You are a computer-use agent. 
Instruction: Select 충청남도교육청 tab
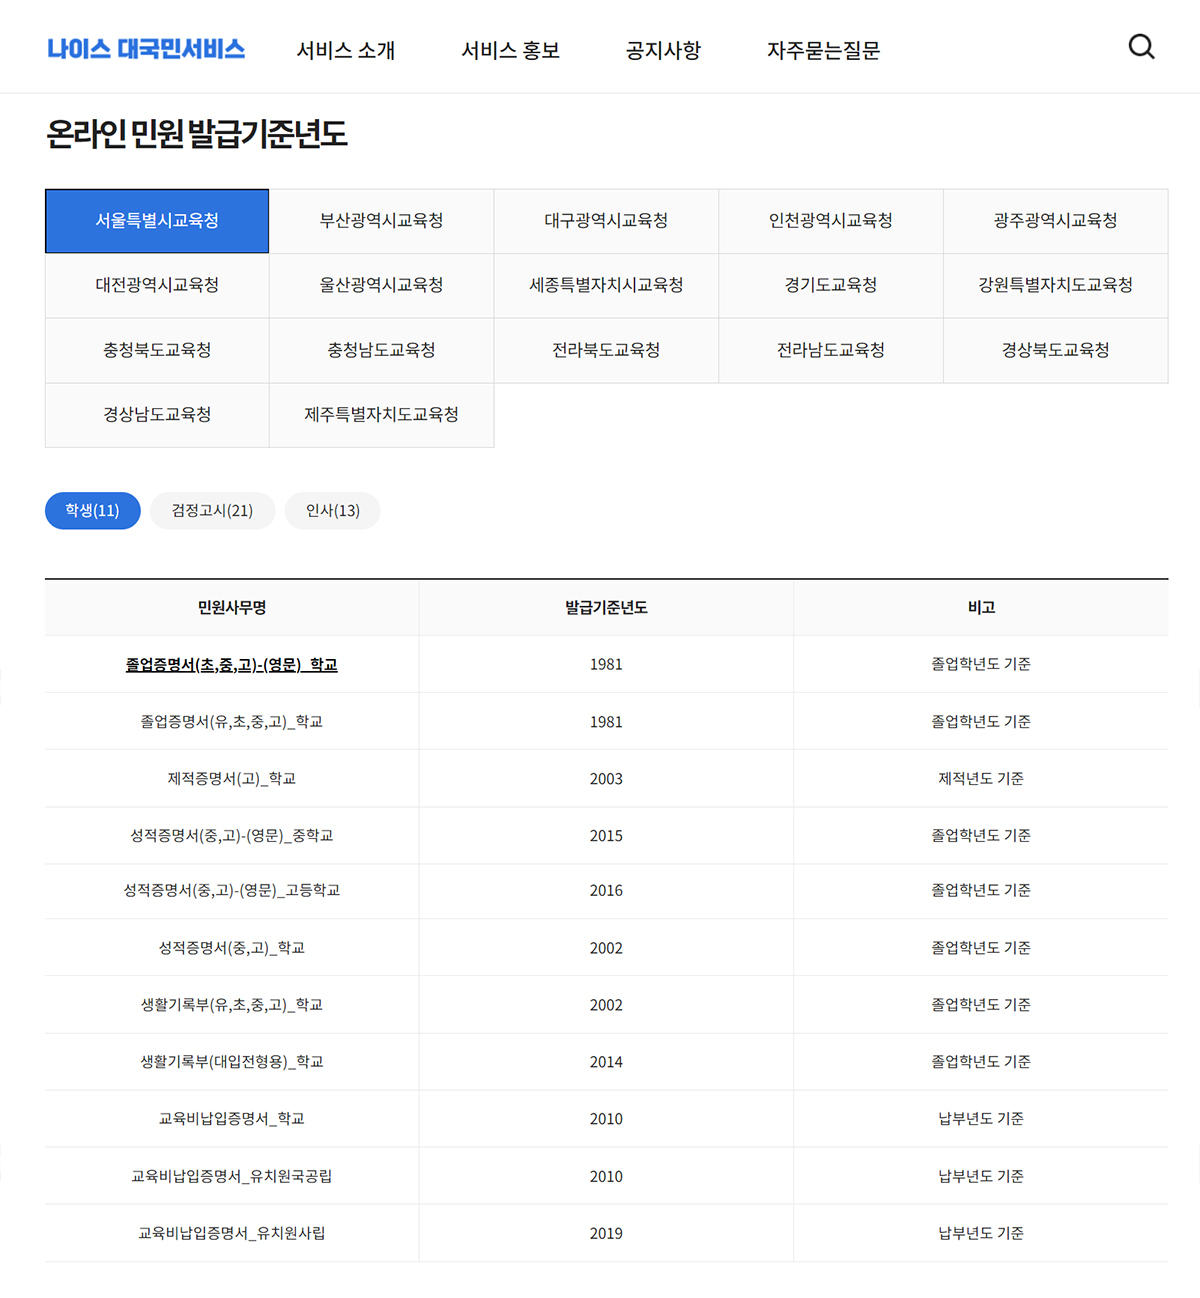(x=381, y=350)
